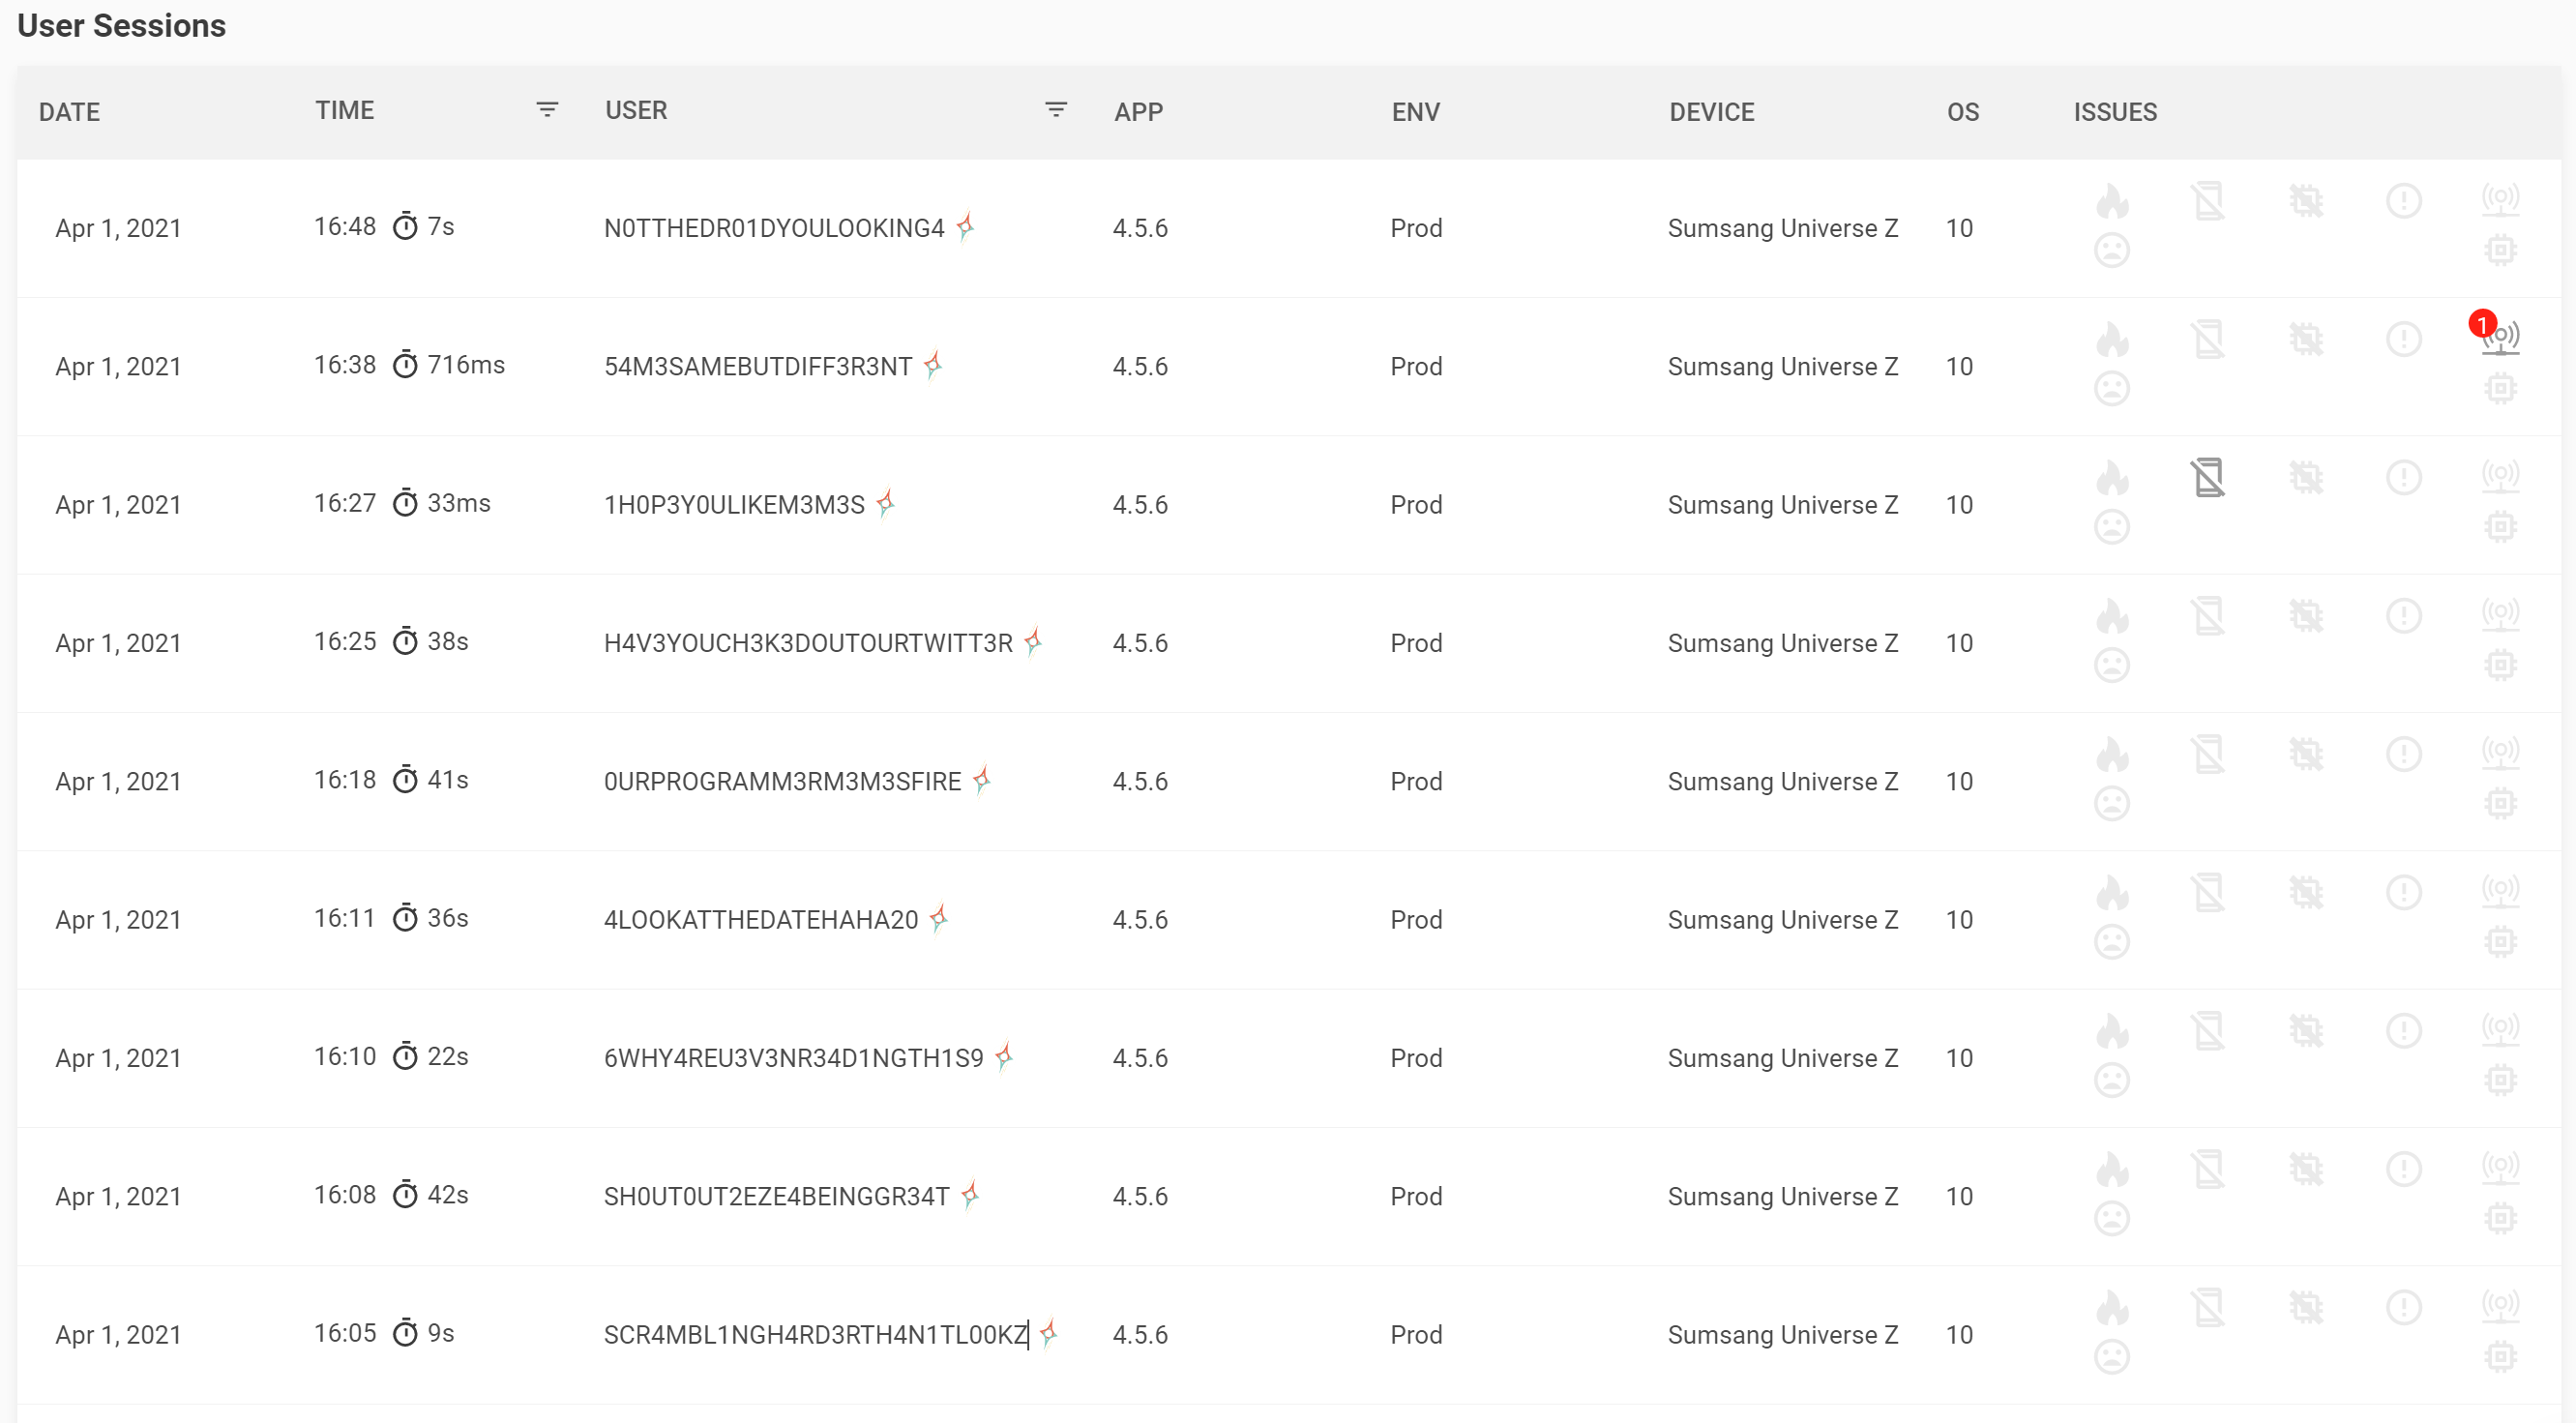
Task: Open session for user 0URPROGRAMM3RM3M3SFIRE
Action: [782, 780]
